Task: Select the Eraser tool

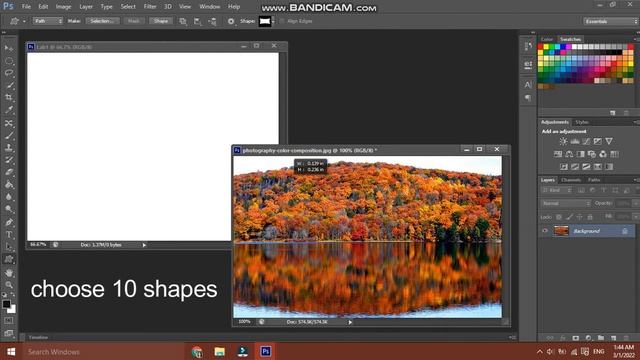Action: click(x=9, y=172)
